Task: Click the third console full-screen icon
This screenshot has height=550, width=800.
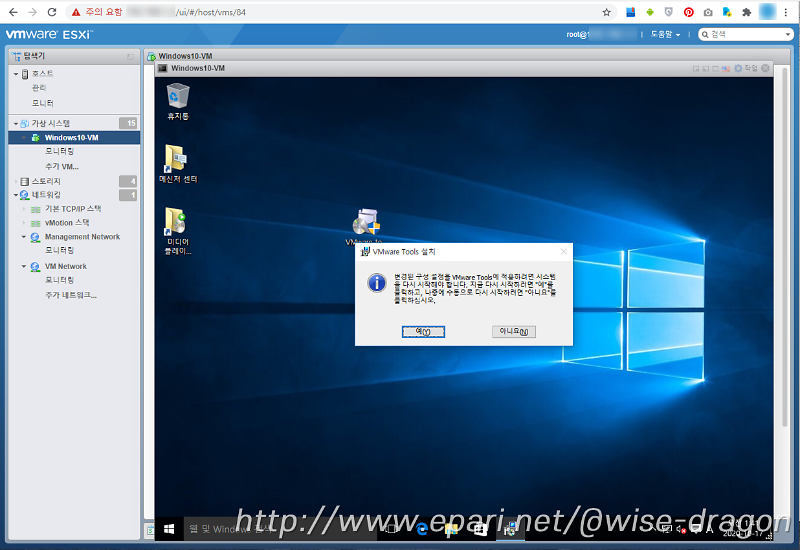Action: (715, 68)
